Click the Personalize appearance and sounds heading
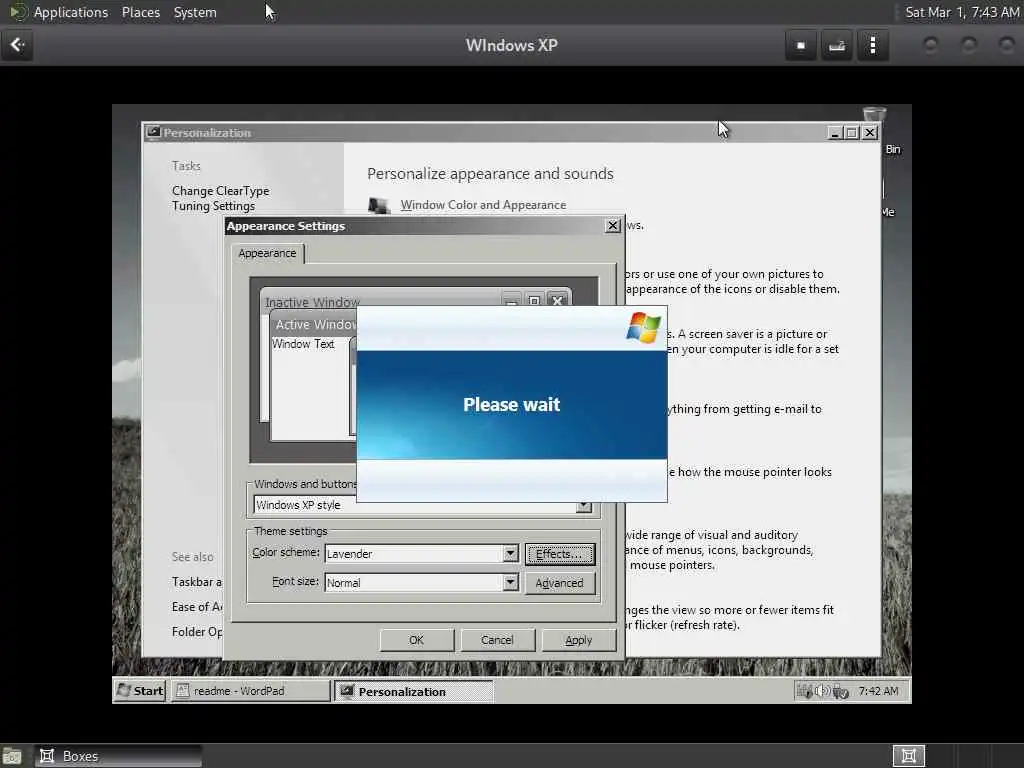The height and width of the screenshot is (768, 1024). pos(490,174)
